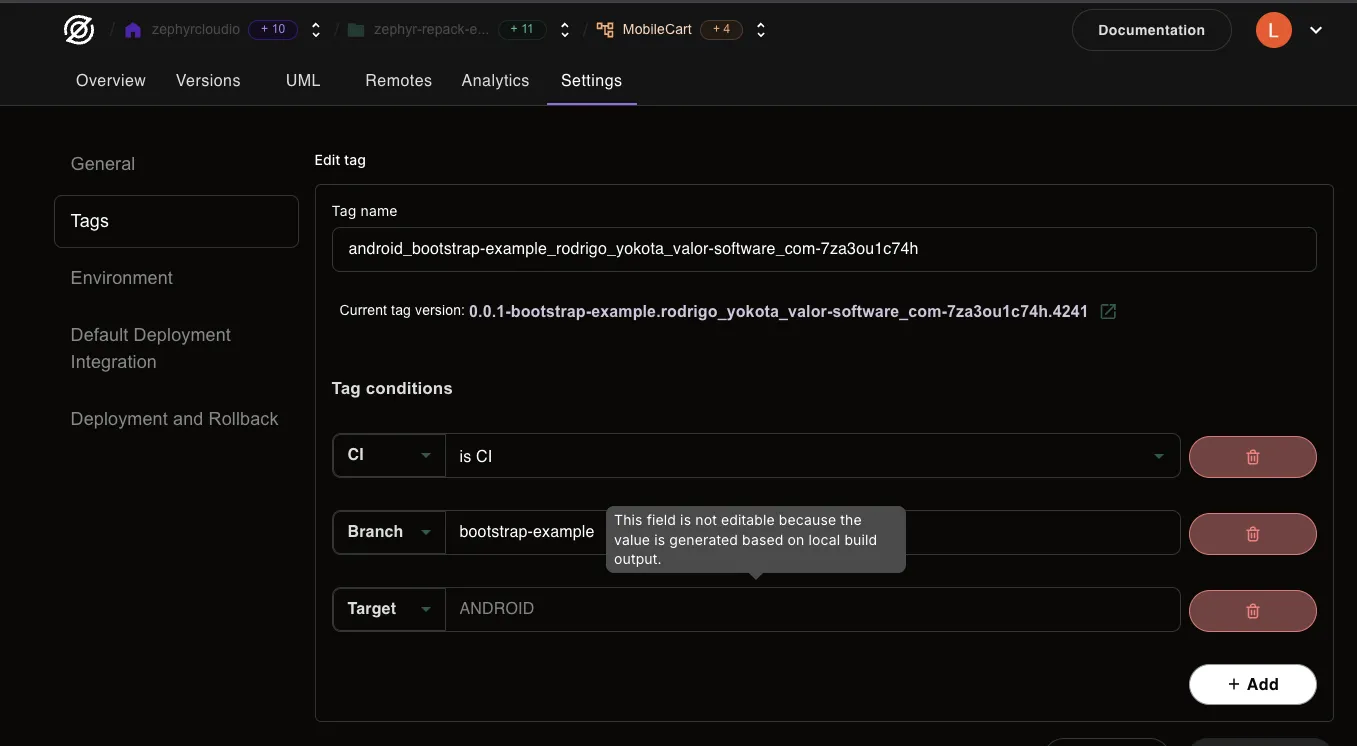Delete the CI tag condition
The image size is (1357, 746).
click(x=1252, y=457)
